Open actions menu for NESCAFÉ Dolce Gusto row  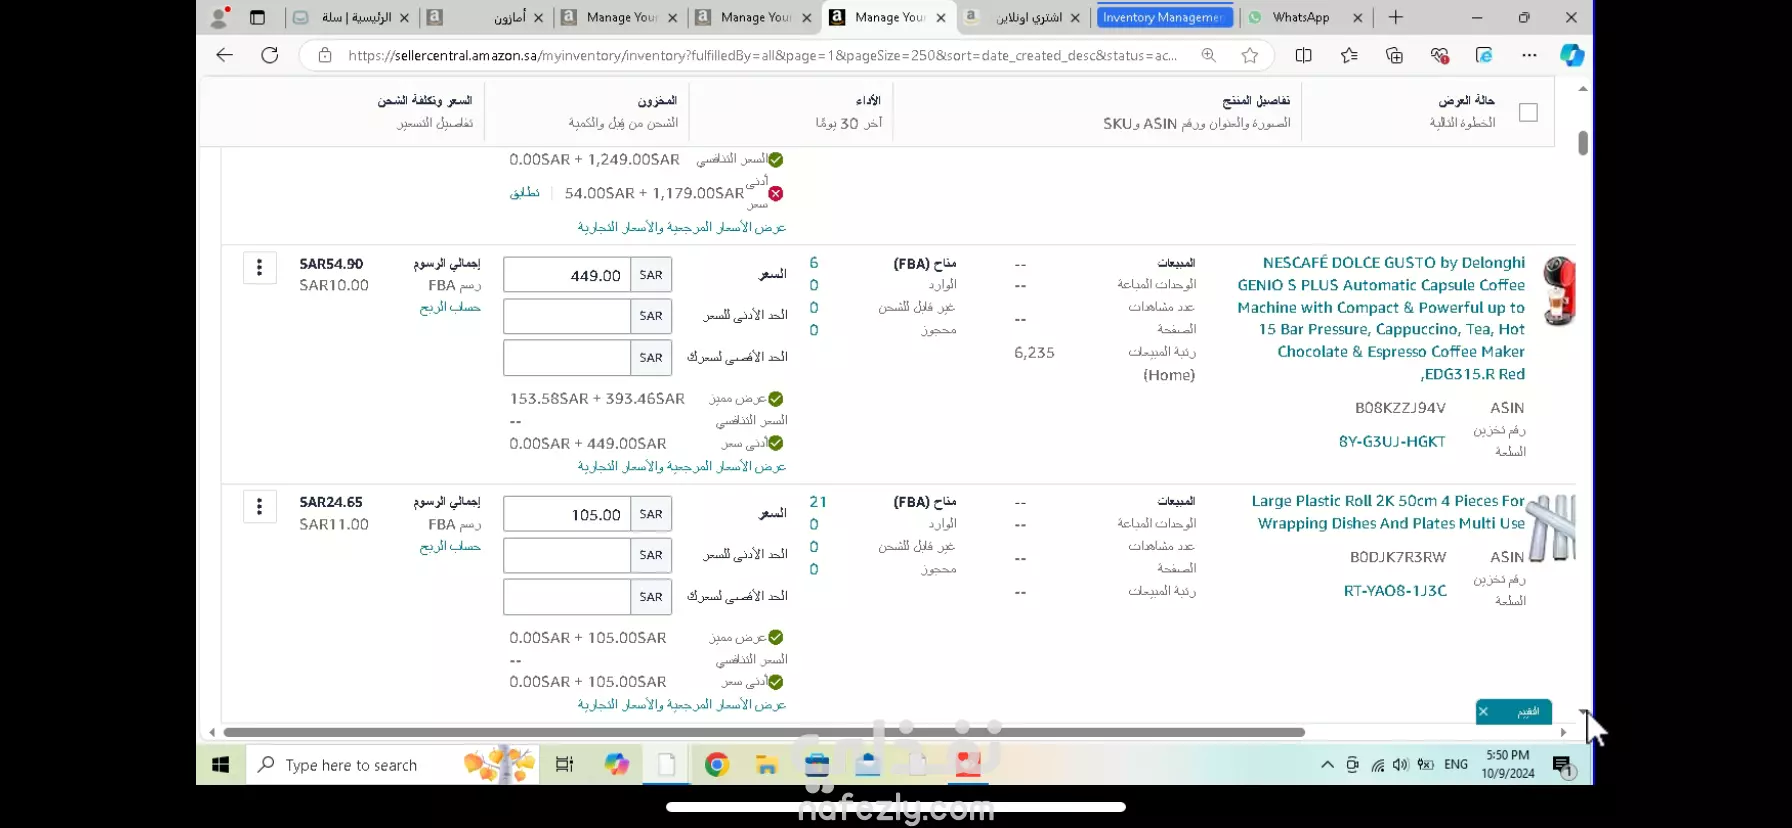[259, 267]
